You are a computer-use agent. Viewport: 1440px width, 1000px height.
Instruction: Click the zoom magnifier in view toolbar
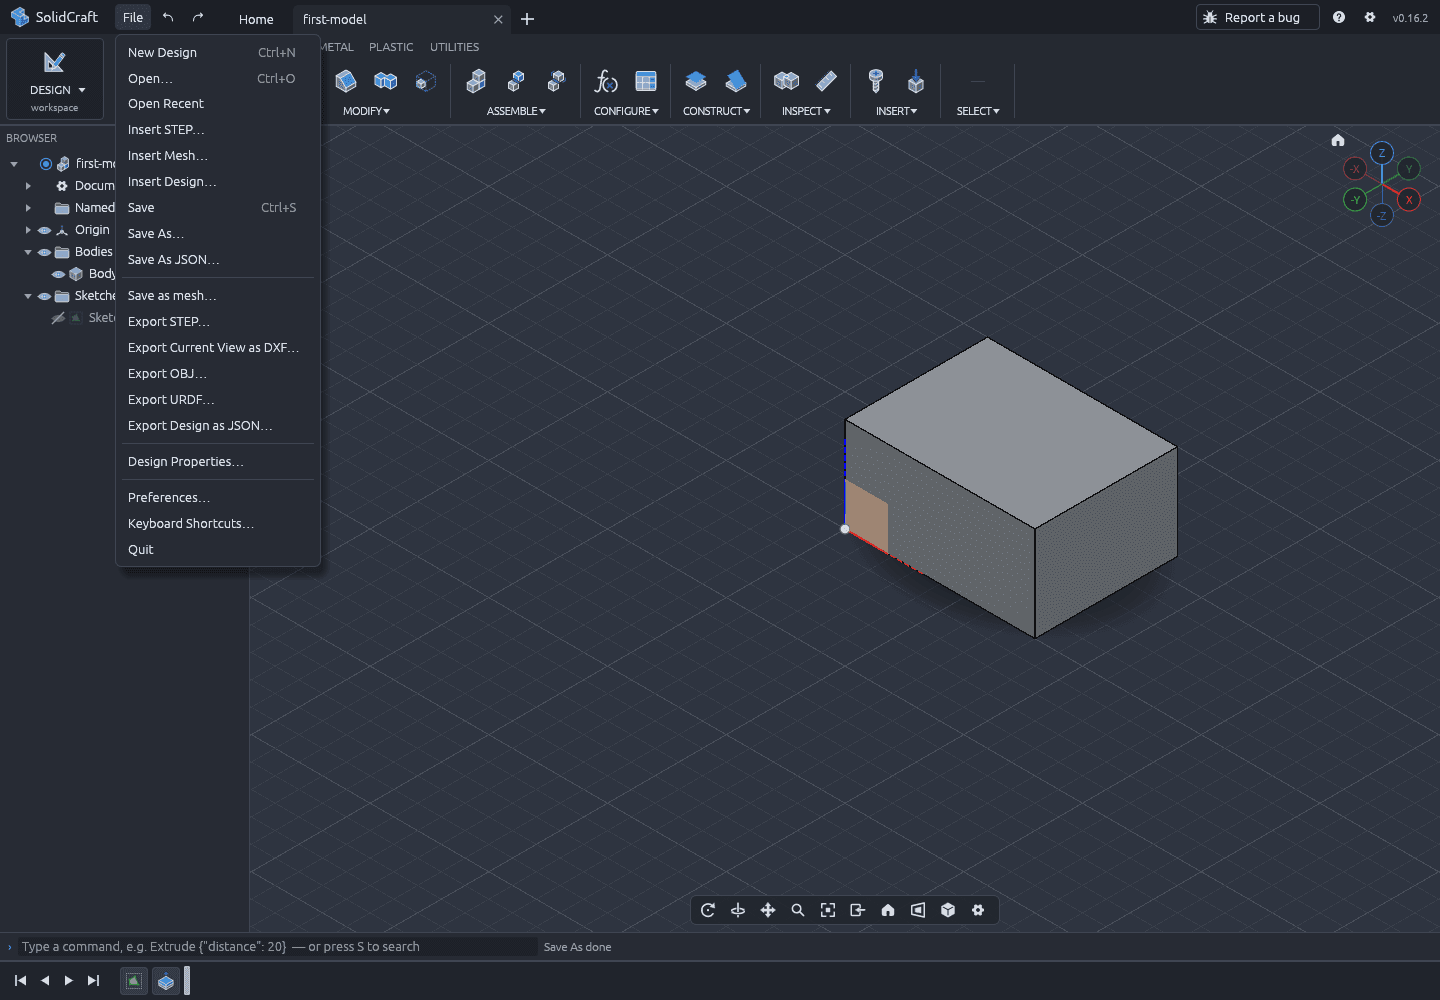pyautogui.click(x=798, y=910)
